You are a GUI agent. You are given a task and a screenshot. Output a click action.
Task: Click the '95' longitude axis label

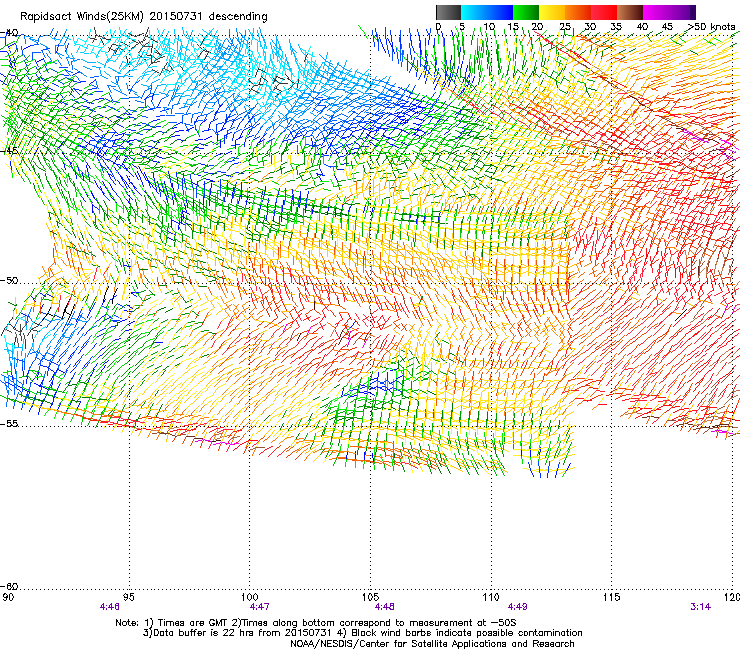point(129,597)
